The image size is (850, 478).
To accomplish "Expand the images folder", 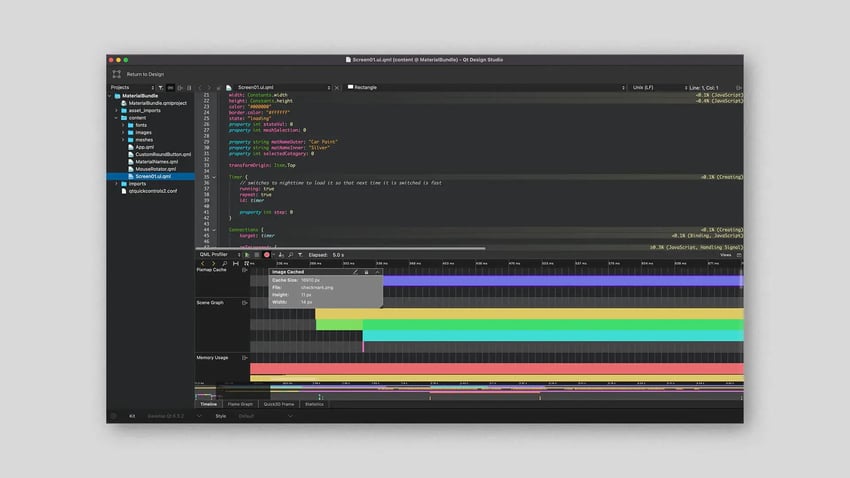I will (123, 132).
